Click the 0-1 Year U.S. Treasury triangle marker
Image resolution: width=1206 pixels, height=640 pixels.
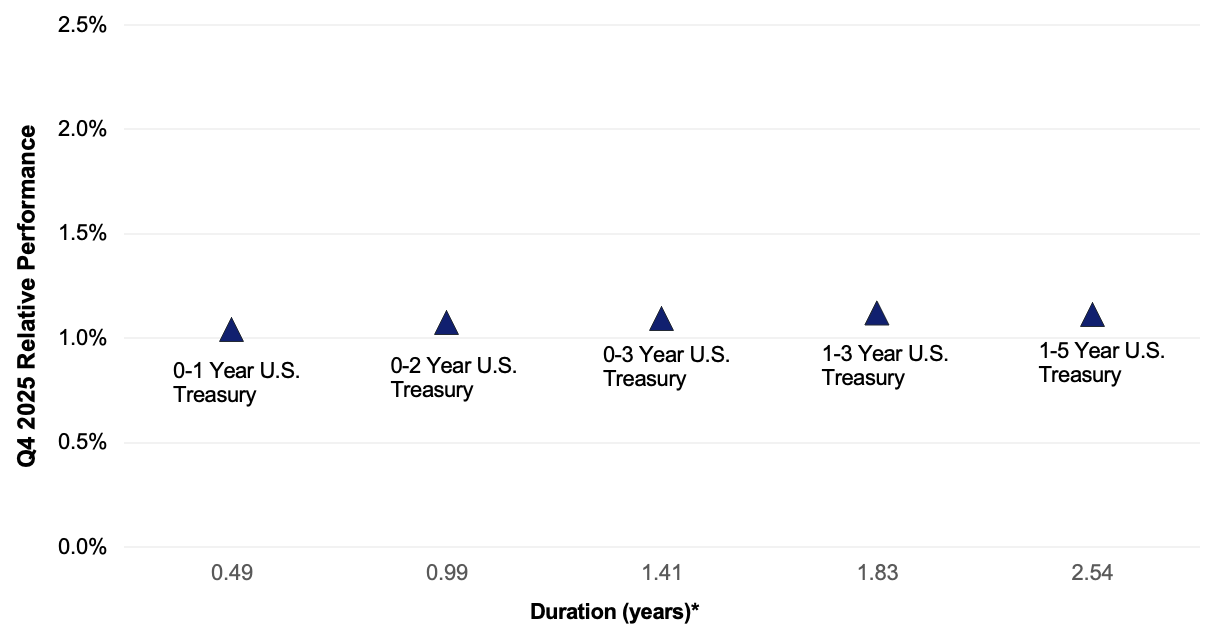click(231, 331)
